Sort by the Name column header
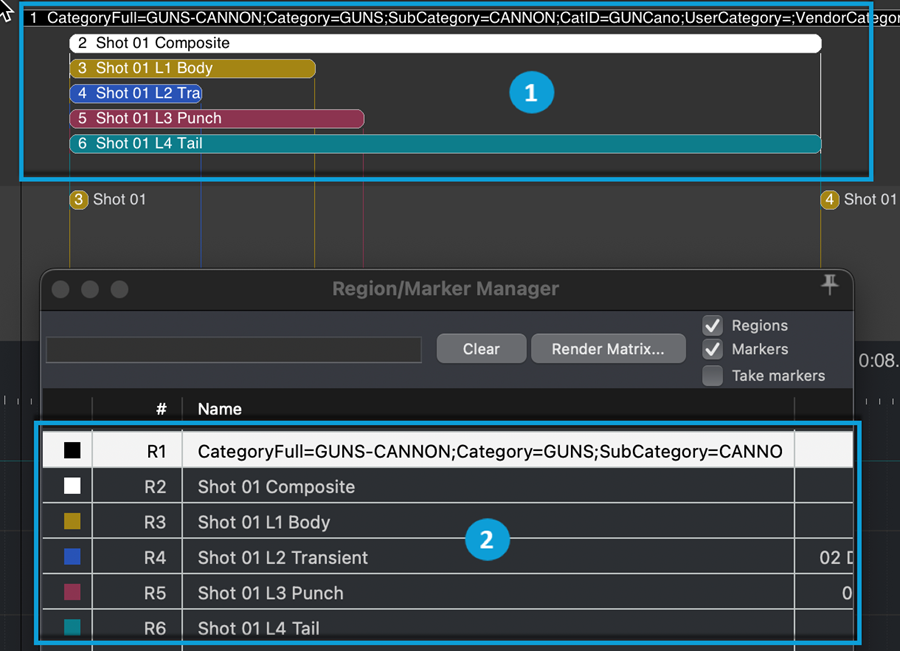900x651 pixels. pyautogui.click(x=220, y=409)
